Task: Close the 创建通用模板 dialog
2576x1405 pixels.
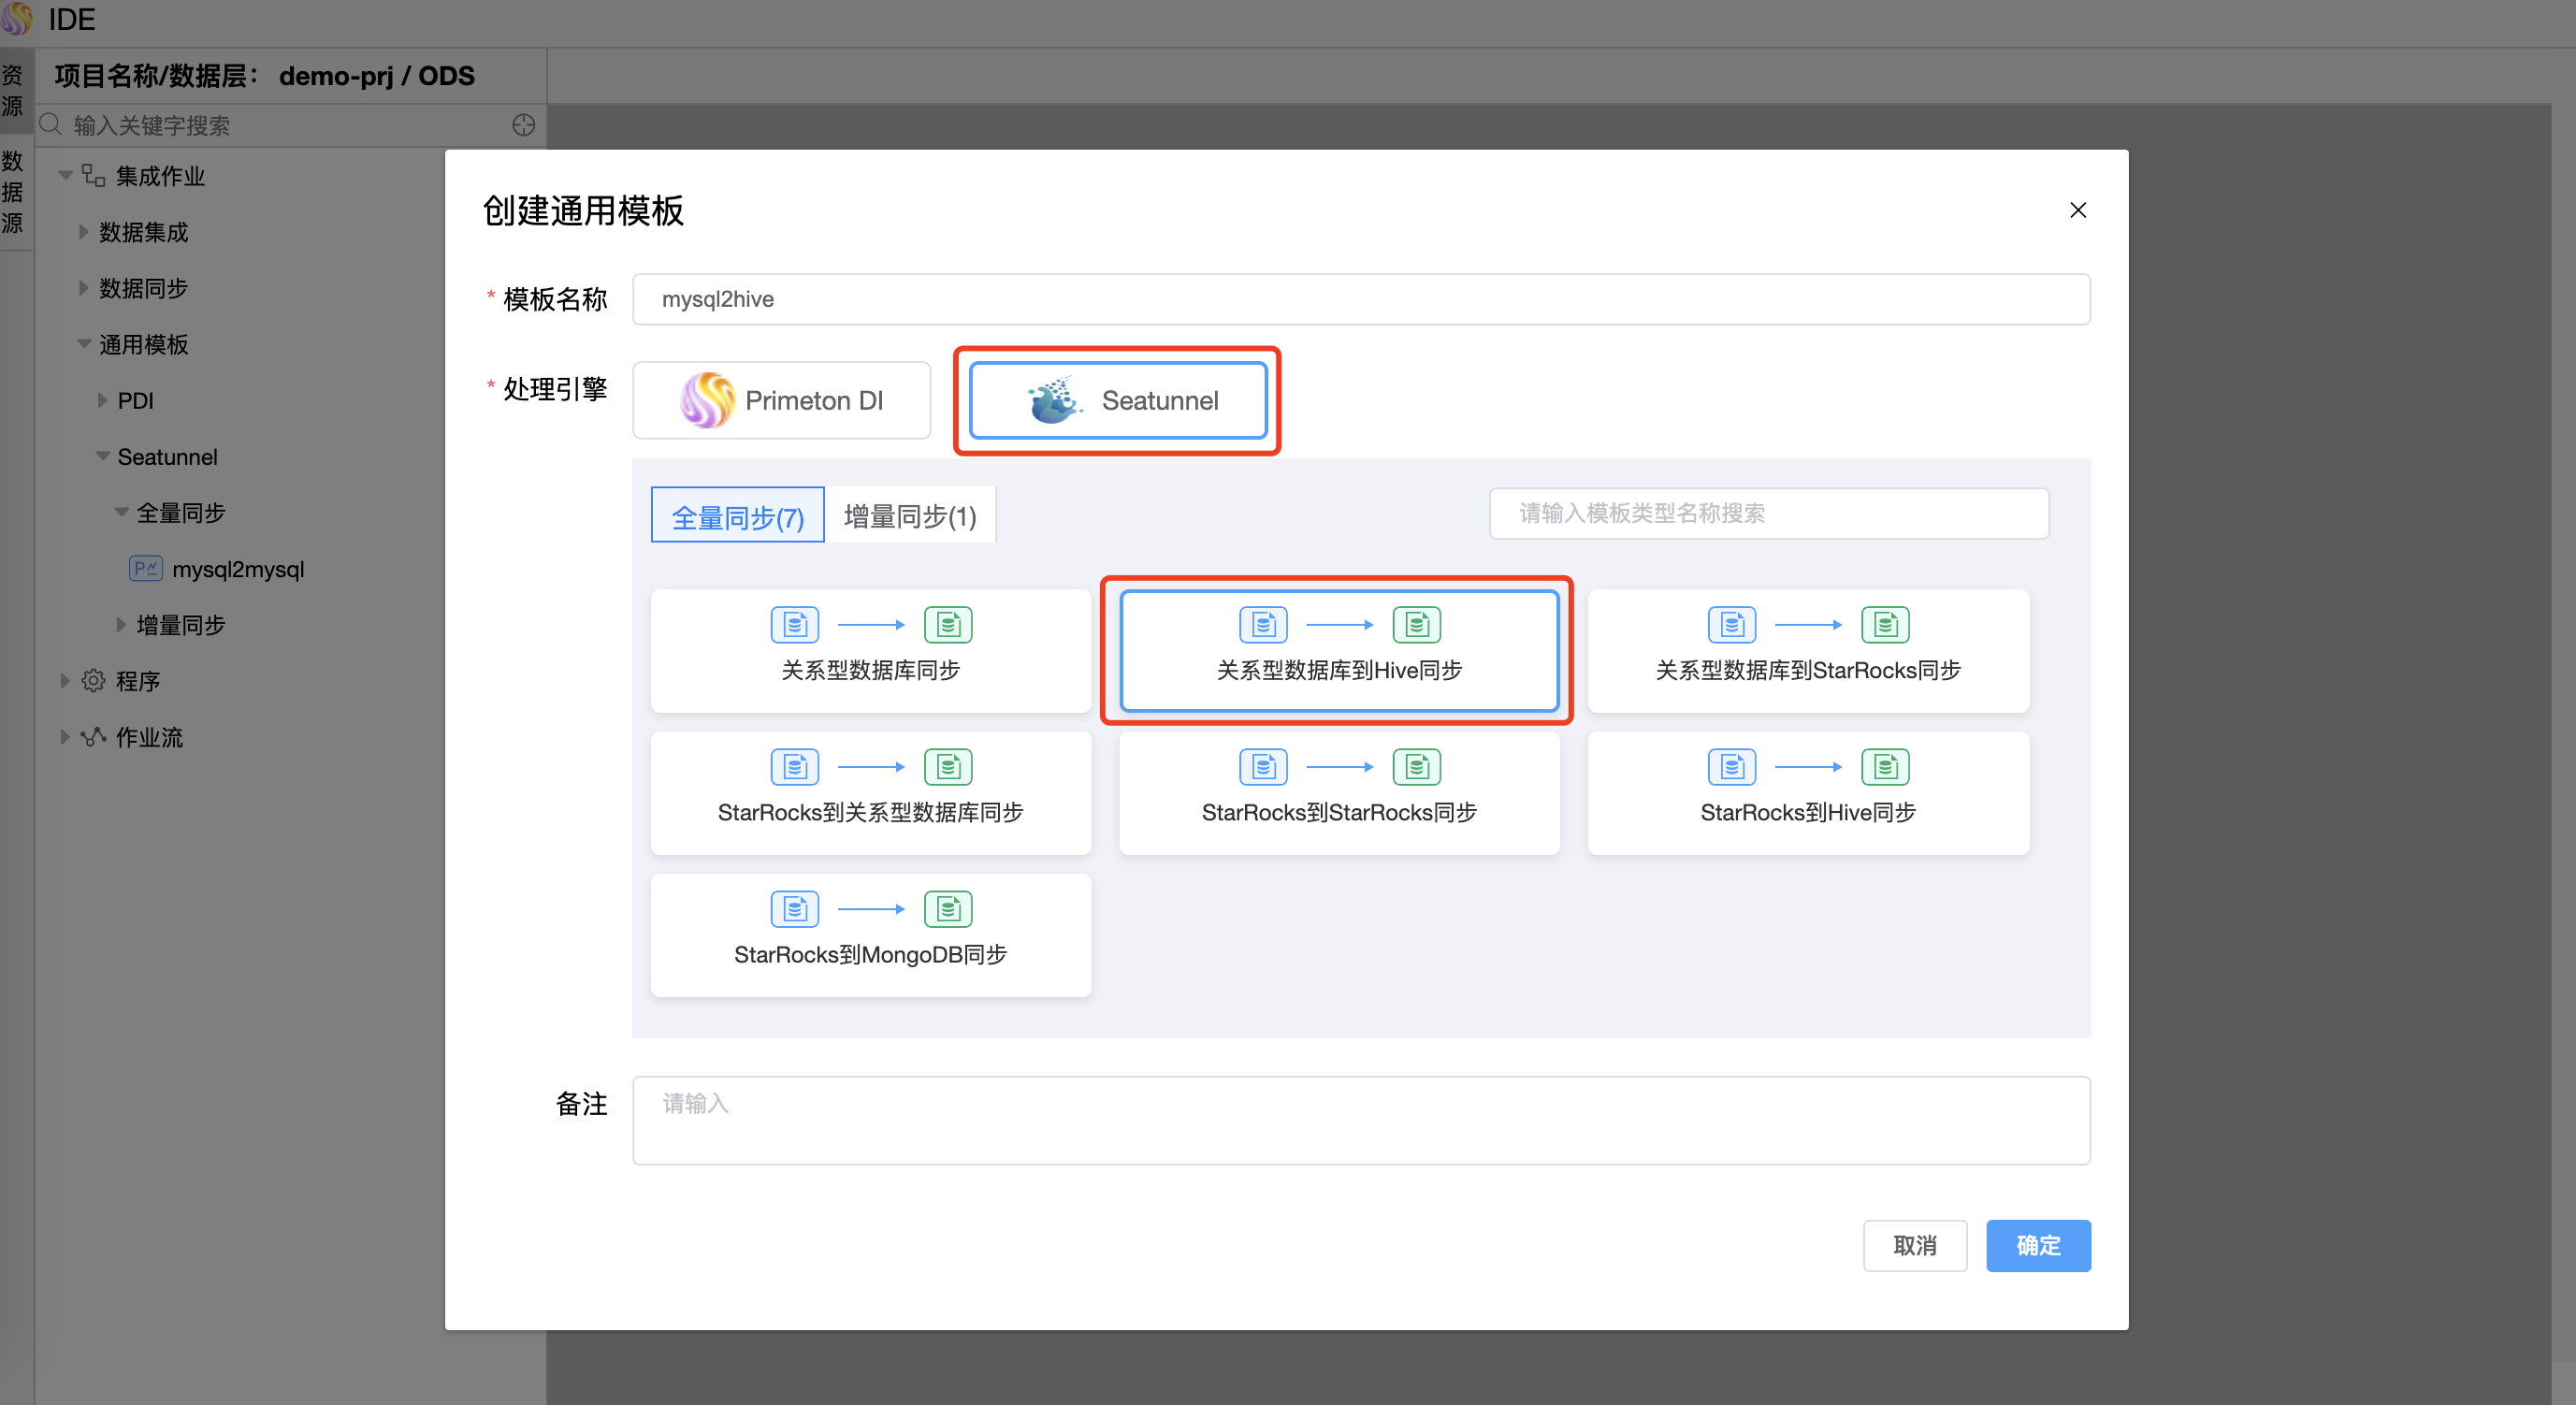Action: pos(2077,210)
